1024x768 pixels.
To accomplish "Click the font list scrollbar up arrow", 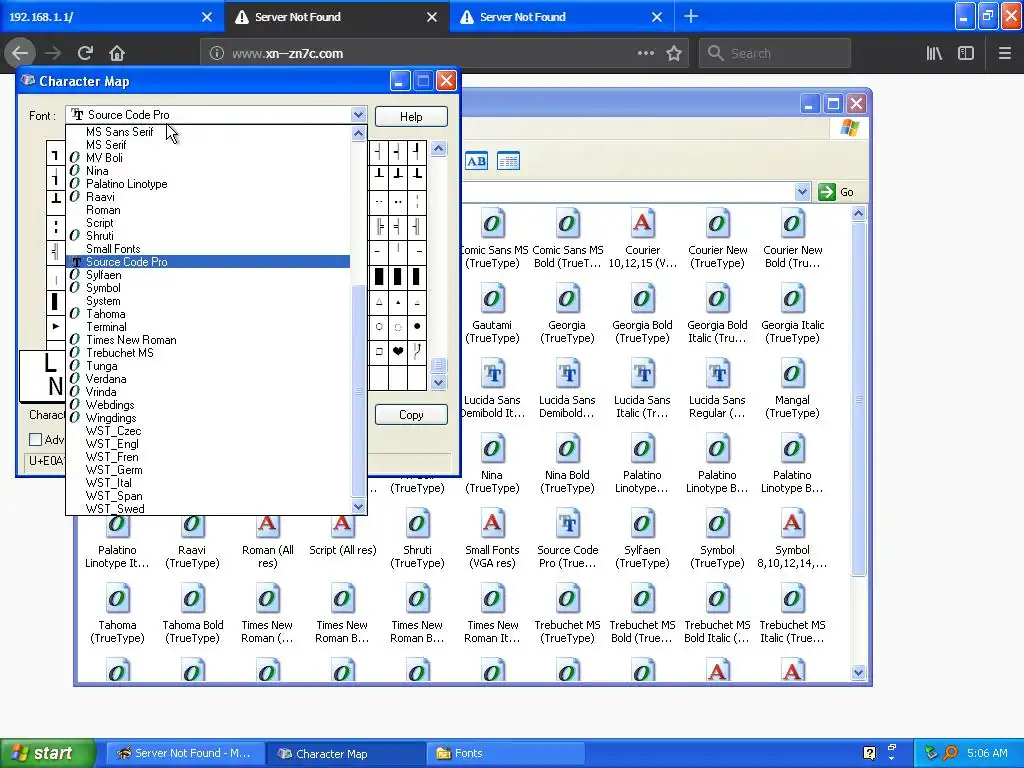I will pos(359,133).
